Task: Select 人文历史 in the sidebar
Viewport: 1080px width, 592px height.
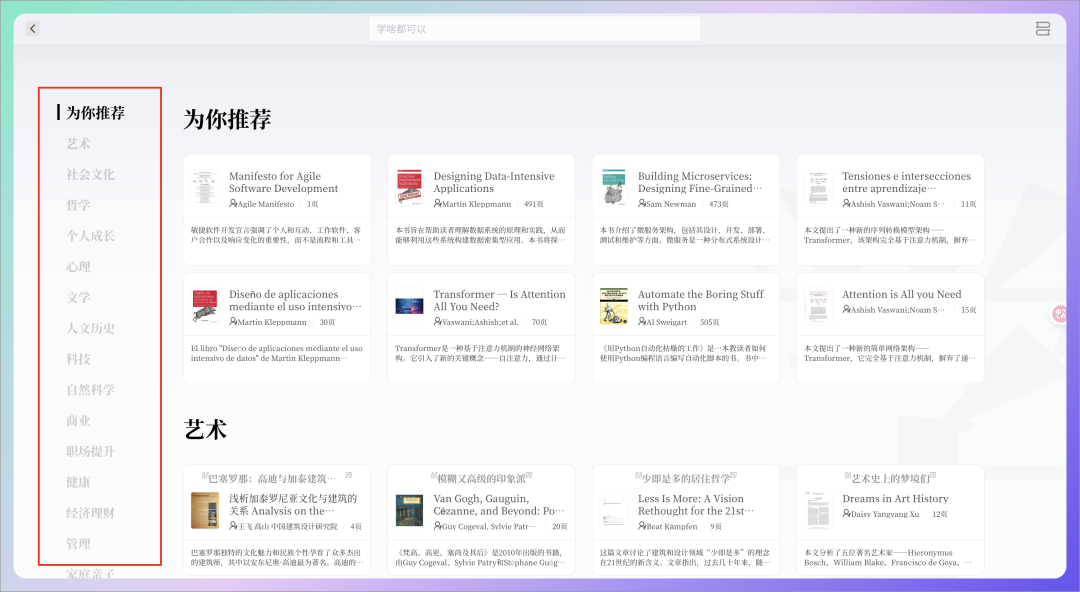Action: (x=90, y=328)
